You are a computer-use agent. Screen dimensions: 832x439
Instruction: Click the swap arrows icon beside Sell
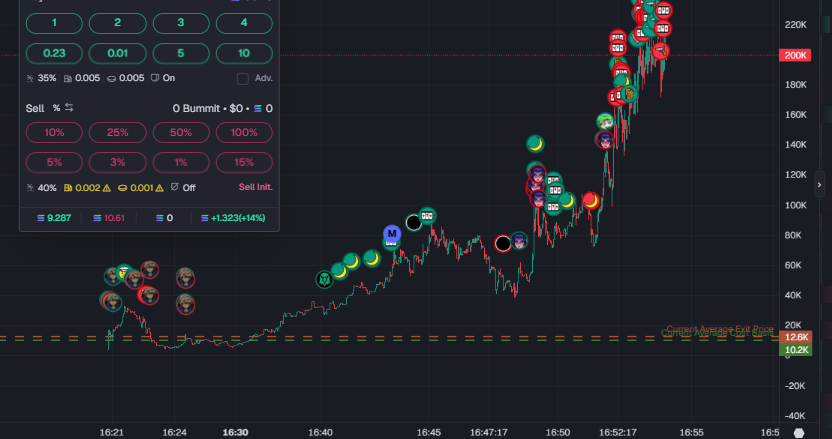[x=69, y=108]
